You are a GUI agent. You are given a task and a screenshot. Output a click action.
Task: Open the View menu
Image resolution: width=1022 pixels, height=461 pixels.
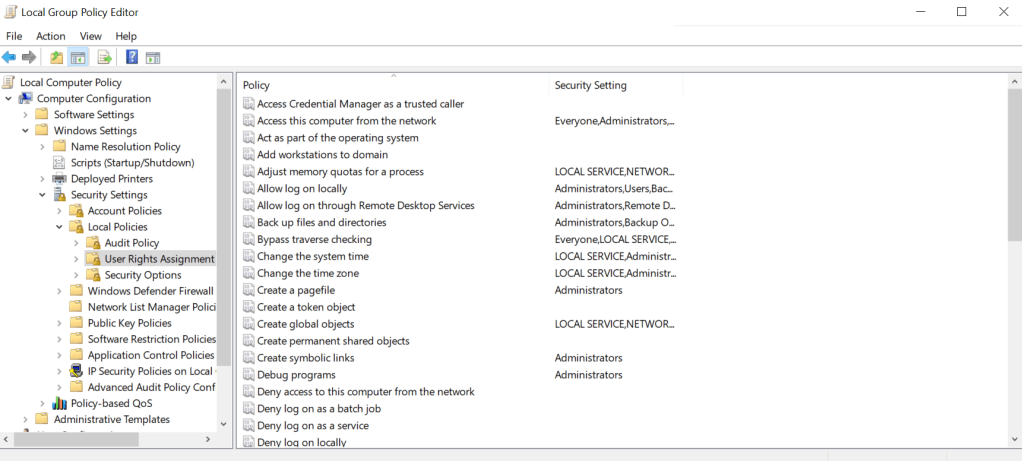[91, 36]
